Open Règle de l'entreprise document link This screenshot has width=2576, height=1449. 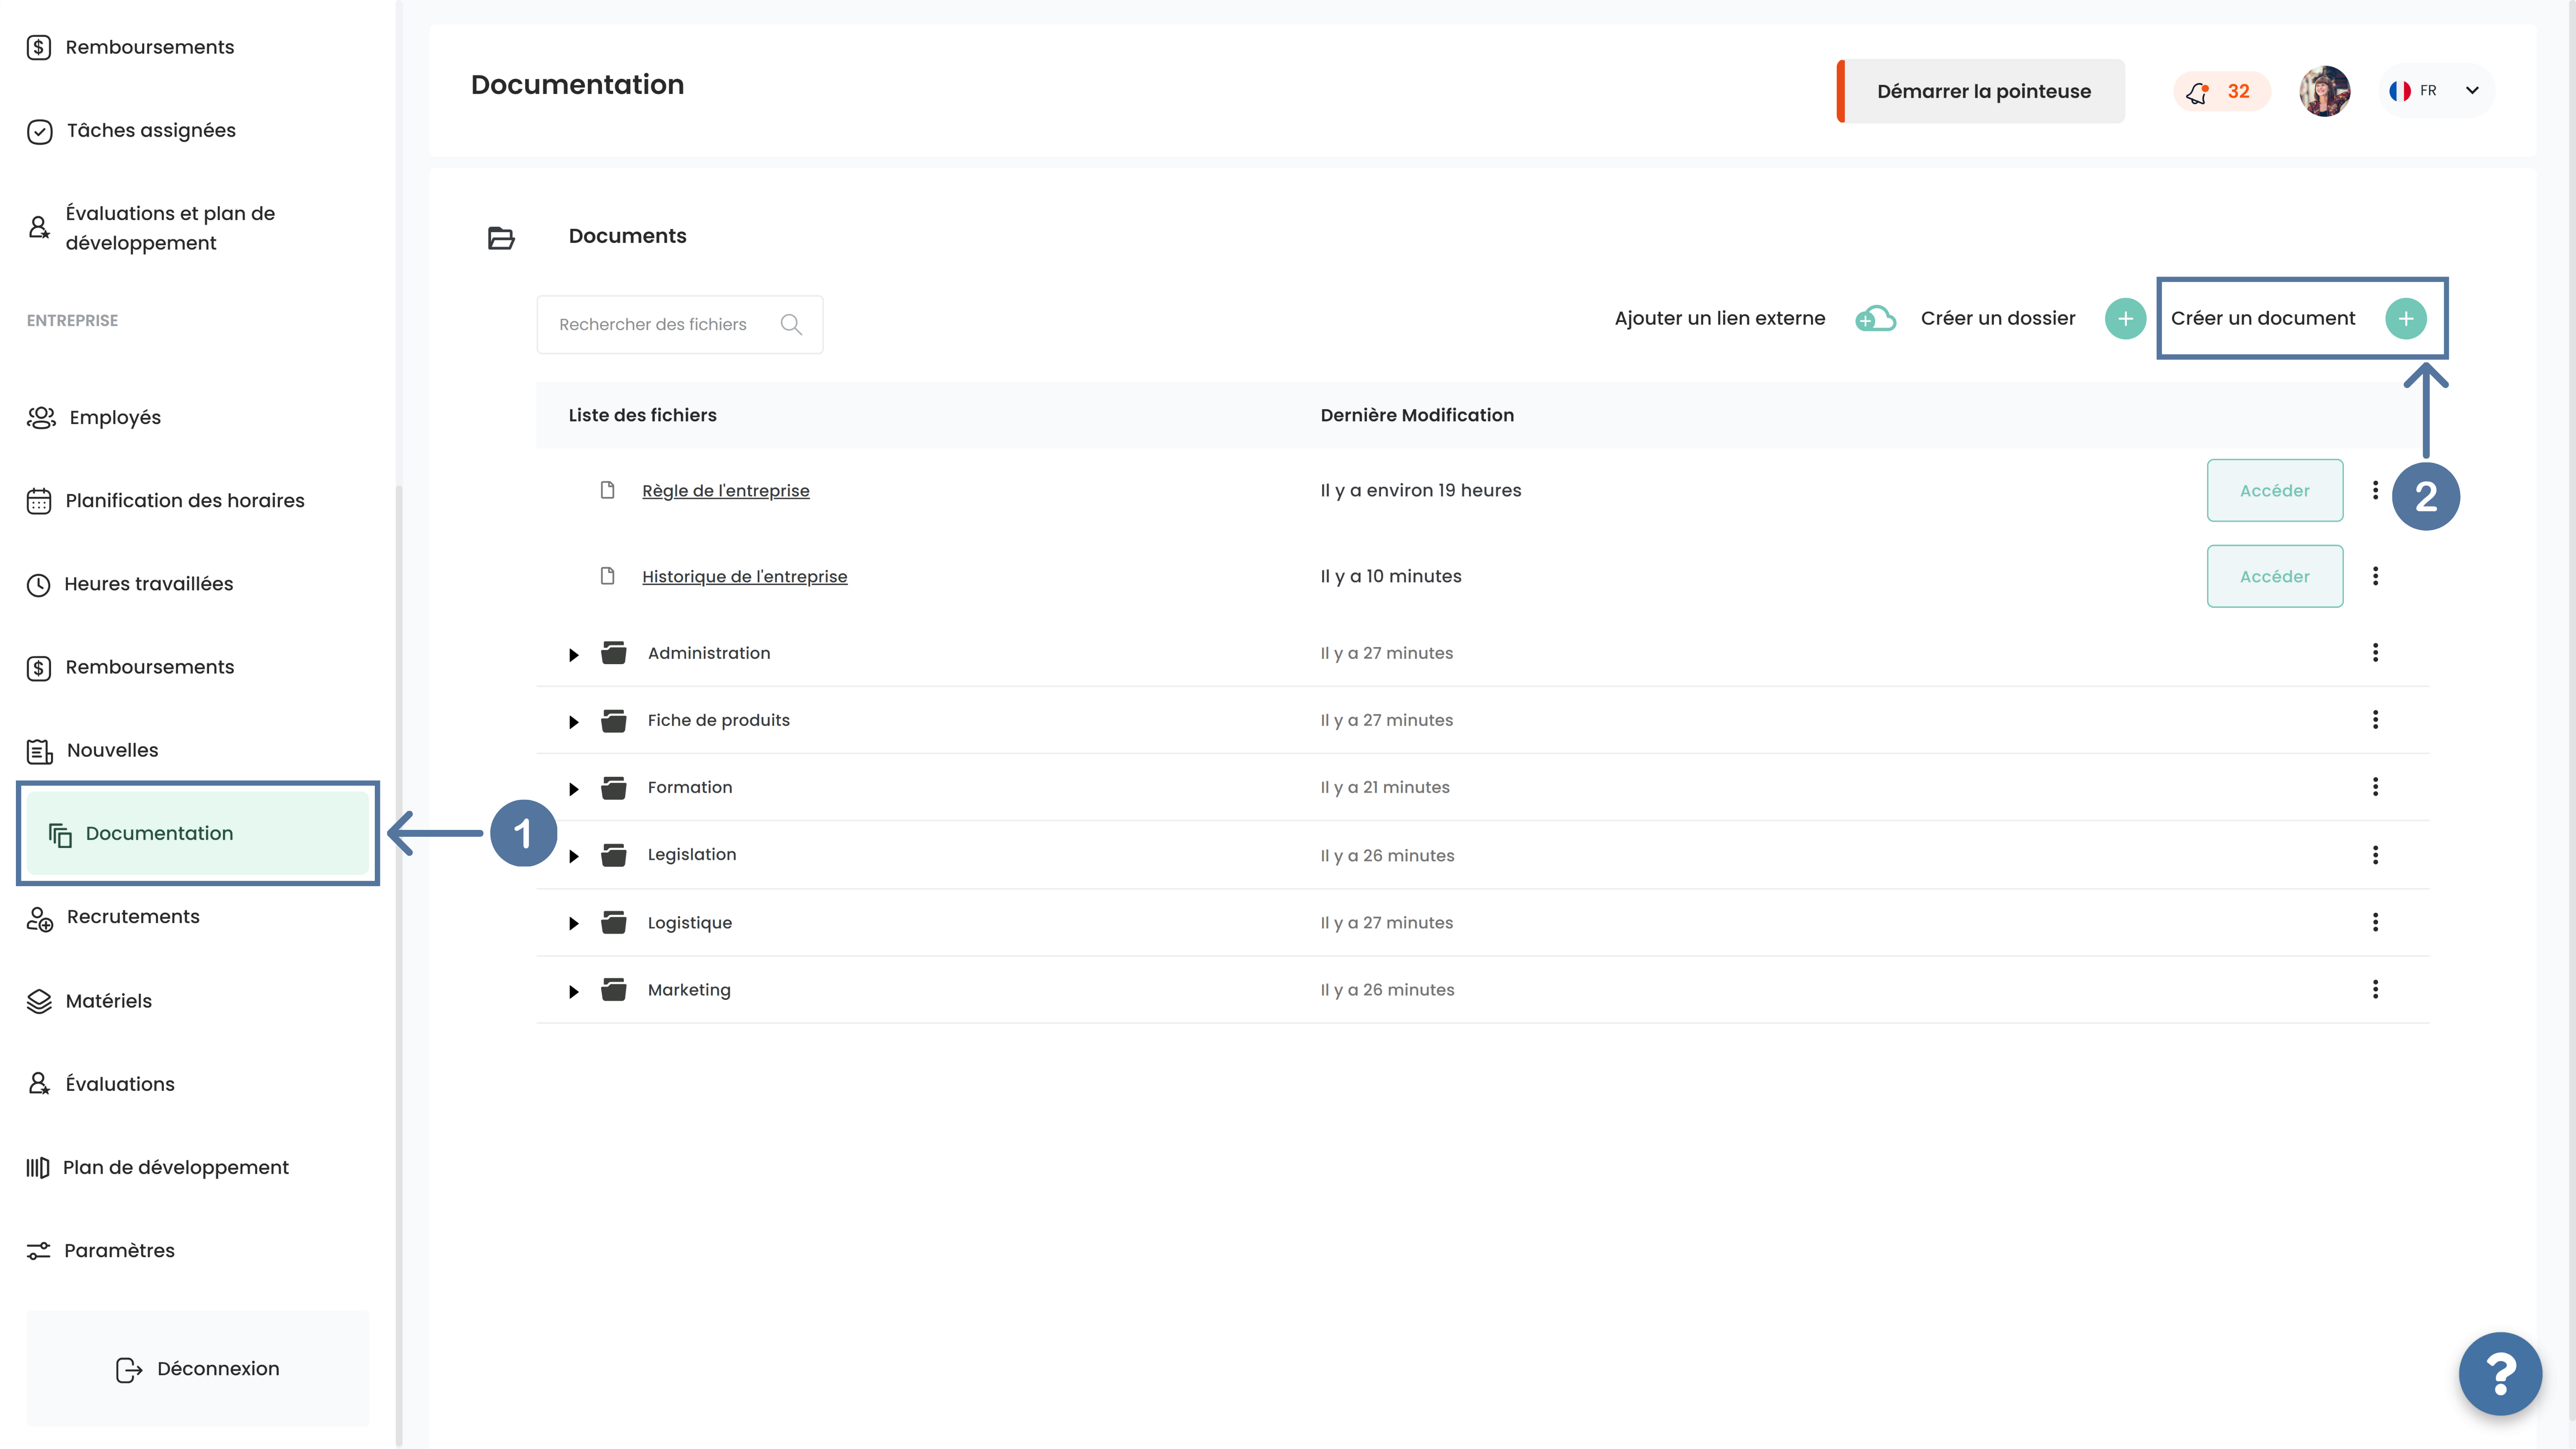tap(726, 491)
